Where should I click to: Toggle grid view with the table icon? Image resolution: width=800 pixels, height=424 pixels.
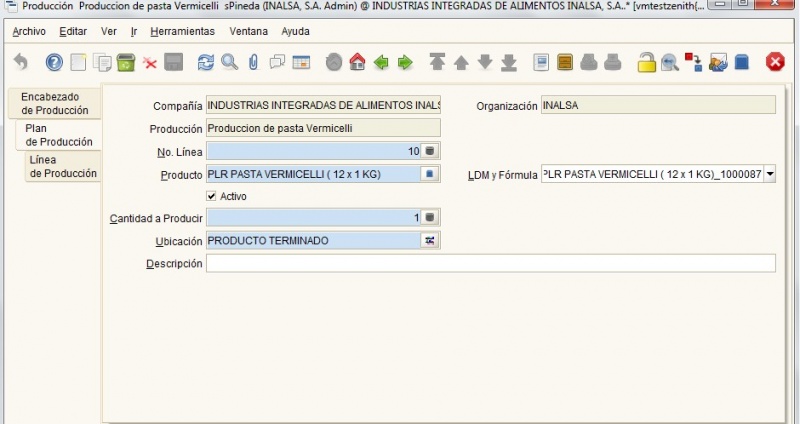point(301,62)
